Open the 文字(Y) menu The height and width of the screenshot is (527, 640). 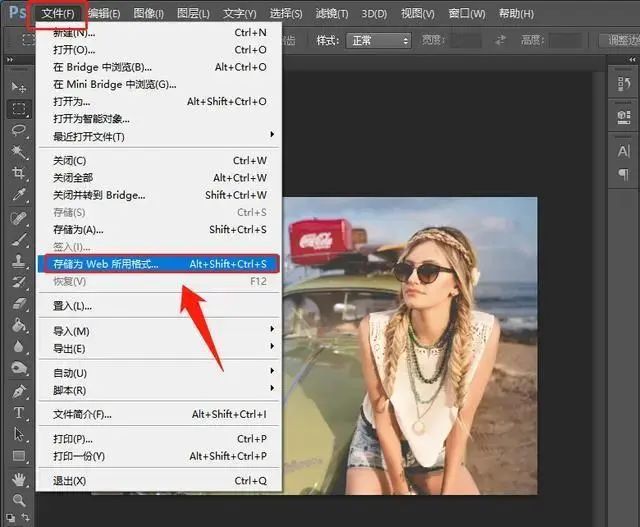240,13
